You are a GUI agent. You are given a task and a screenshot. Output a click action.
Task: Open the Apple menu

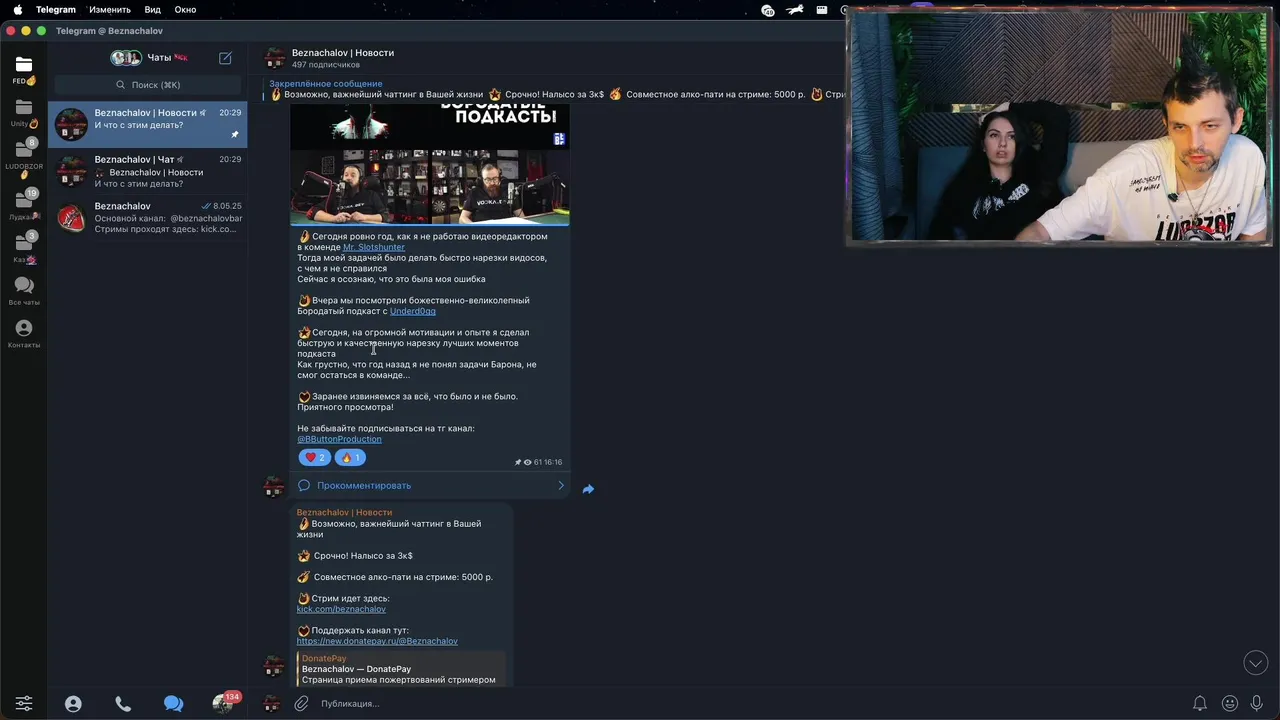pos(17,9)
